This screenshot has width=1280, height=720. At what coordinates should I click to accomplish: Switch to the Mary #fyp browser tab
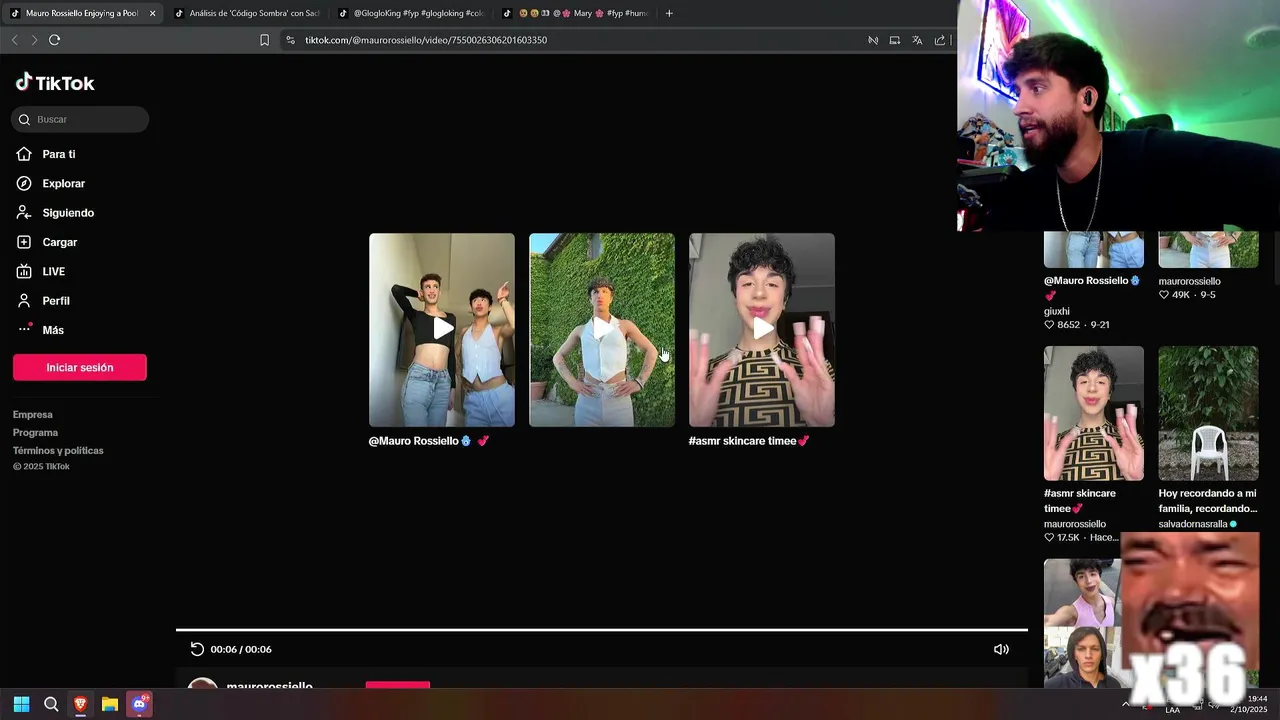[575, 13]
